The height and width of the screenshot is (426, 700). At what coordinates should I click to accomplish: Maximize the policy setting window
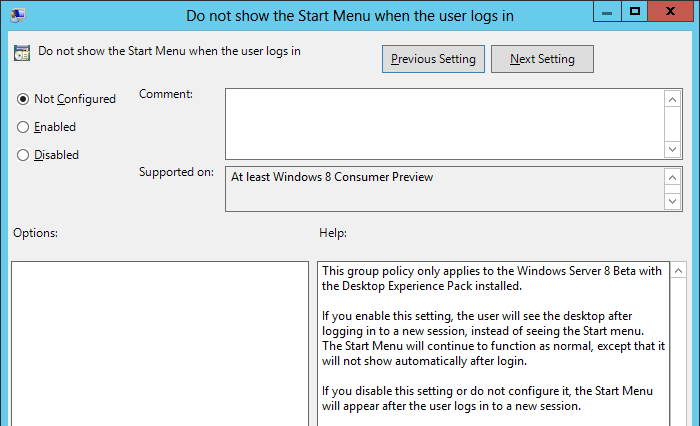click(635, 12)
